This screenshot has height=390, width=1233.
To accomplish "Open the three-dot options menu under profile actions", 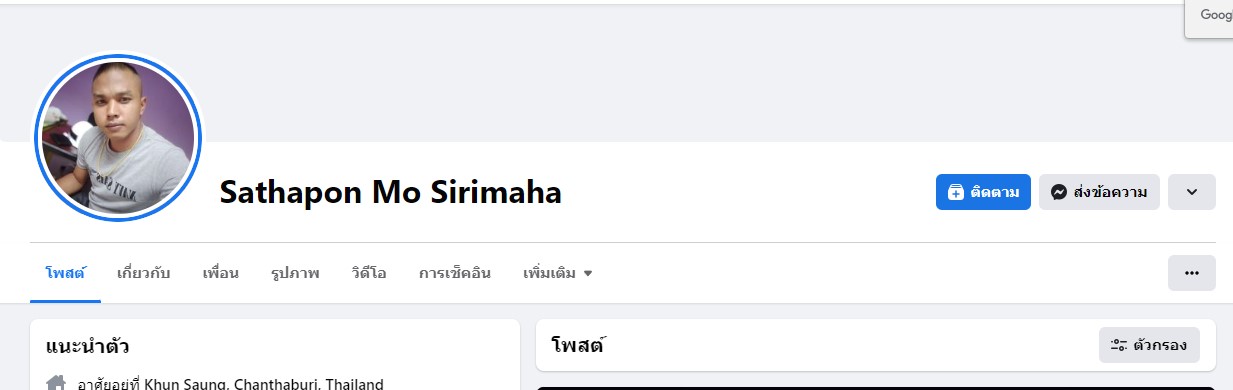I will [x=1192, y=272].
